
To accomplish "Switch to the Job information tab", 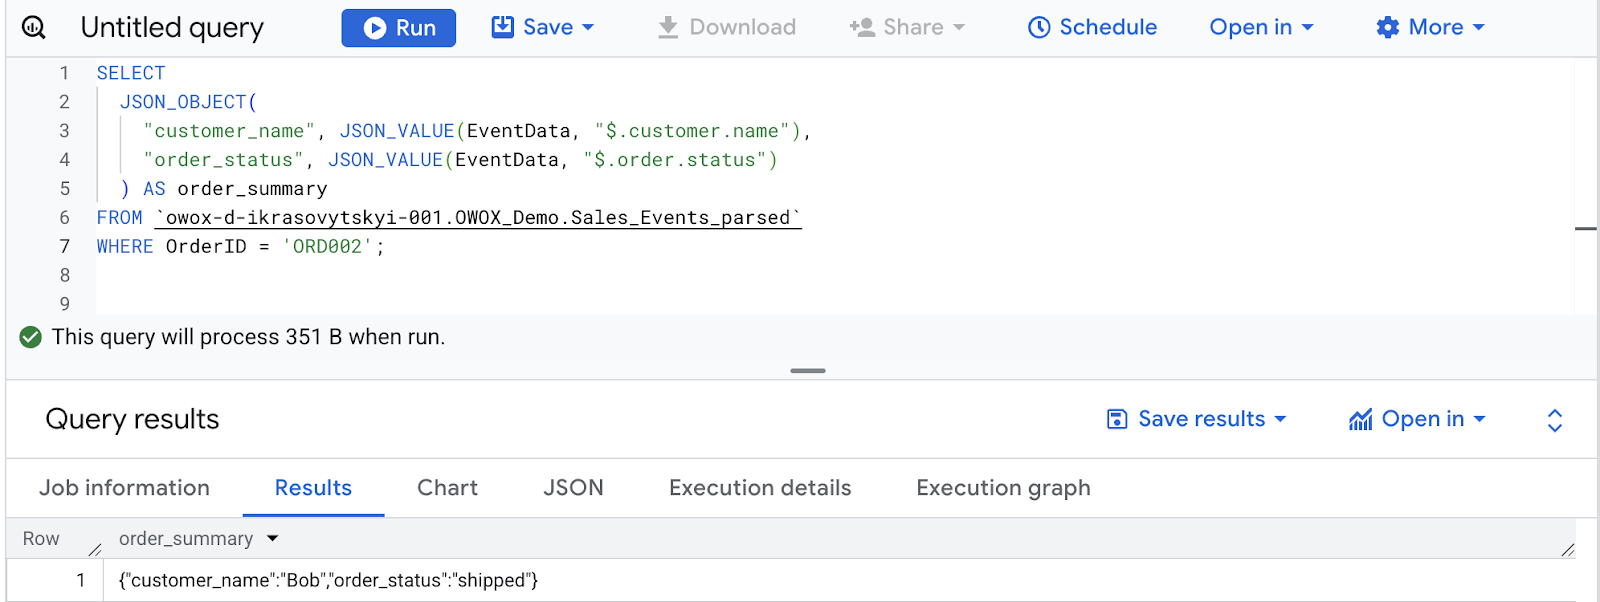I will click(x=124, y=488).
